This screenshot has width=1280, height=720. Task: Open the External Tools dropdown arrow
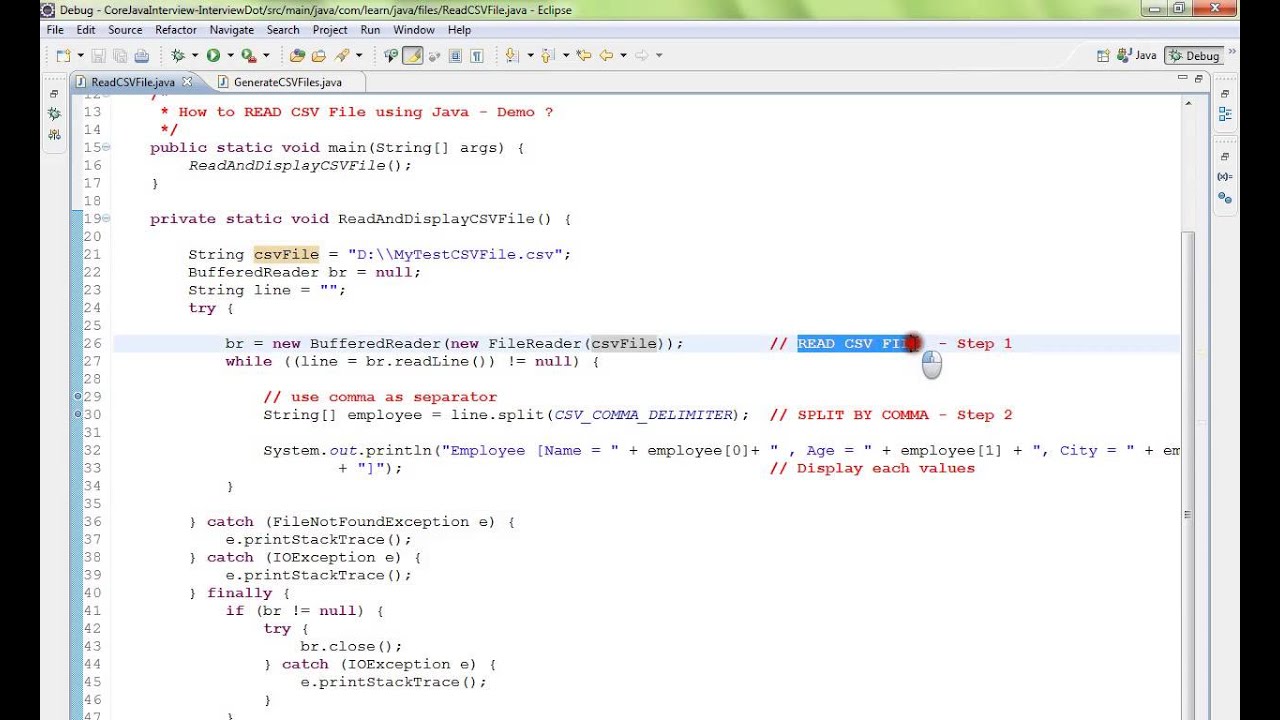point(265,56)
